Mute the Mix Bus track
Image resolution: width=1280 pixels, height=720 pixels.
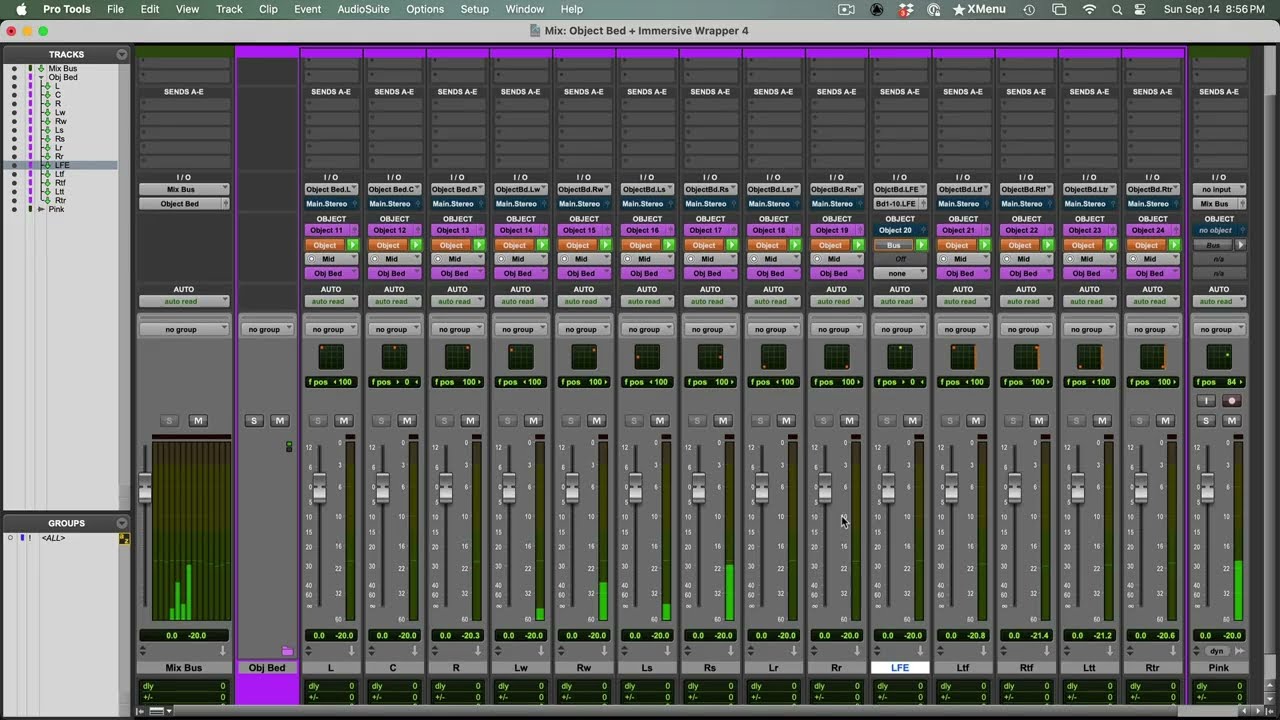click(x=198, y=421)
